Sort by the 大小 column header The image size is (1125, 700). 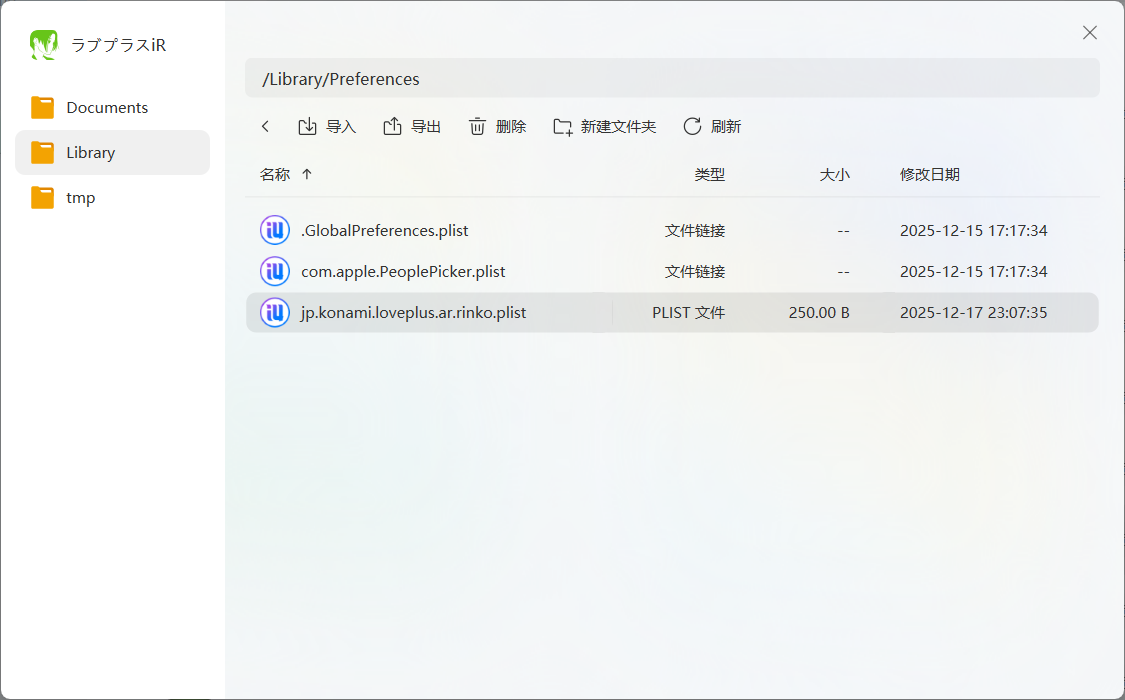pyautogui.click(x=834, y=174)
